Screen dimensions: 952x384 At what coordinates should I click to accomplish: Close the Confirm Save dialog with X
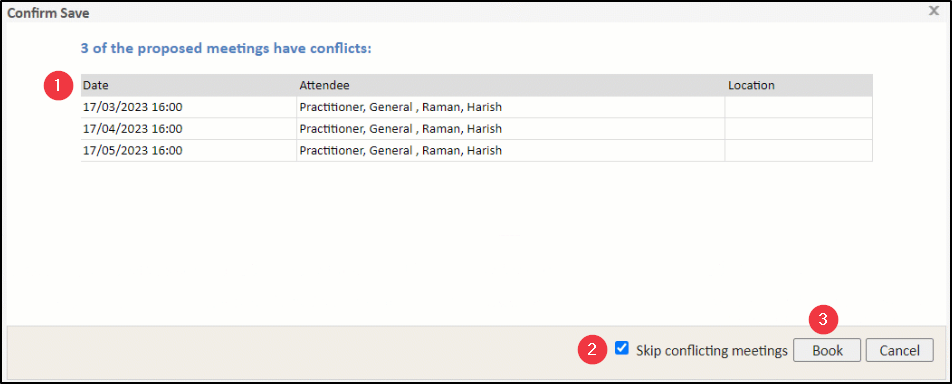[x=934, y=11]
